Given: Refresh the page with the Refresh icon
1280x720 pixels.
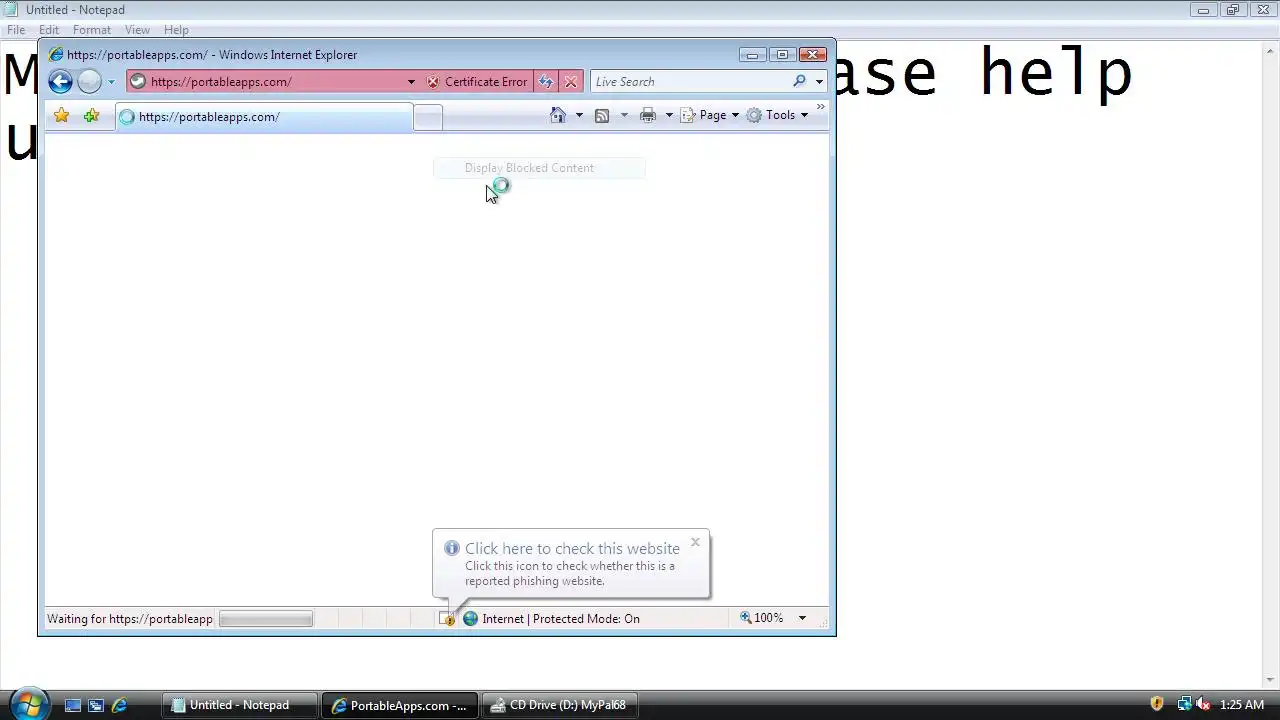Looking at the screenshot, I should click(546, 82).
